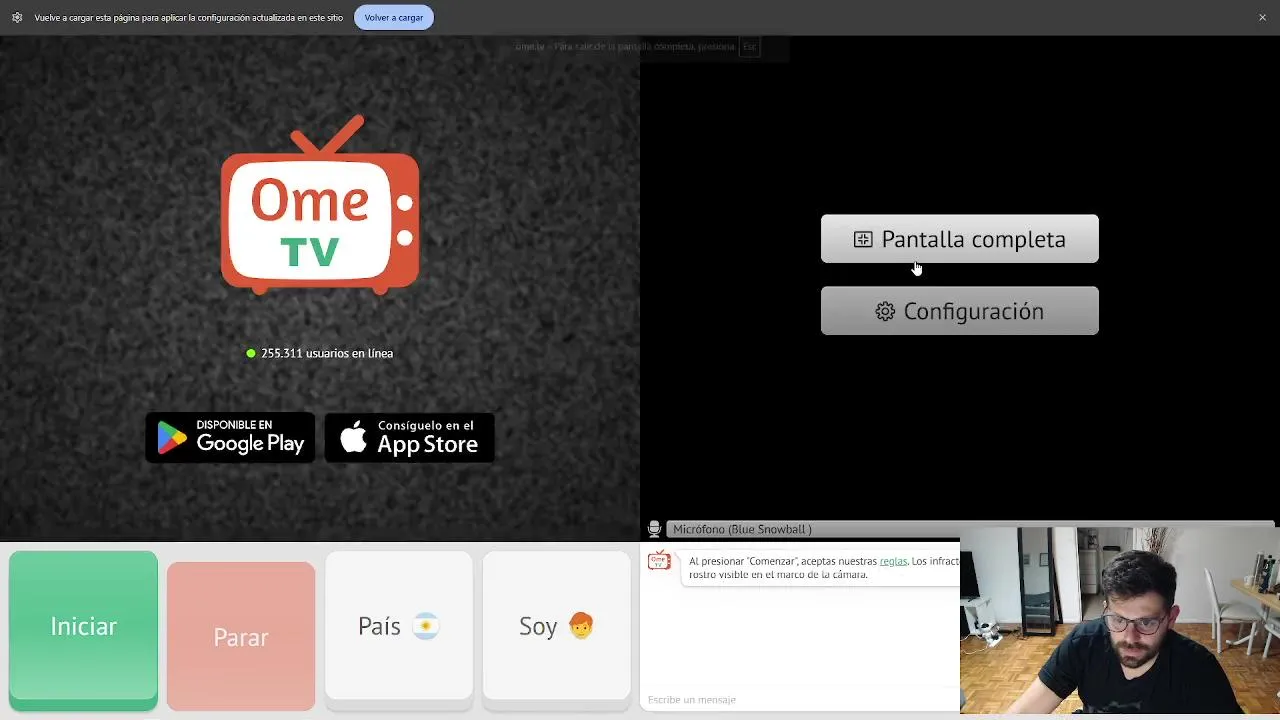
Task: Click the Volver a cargar button
Action: (x=393, y=17)
